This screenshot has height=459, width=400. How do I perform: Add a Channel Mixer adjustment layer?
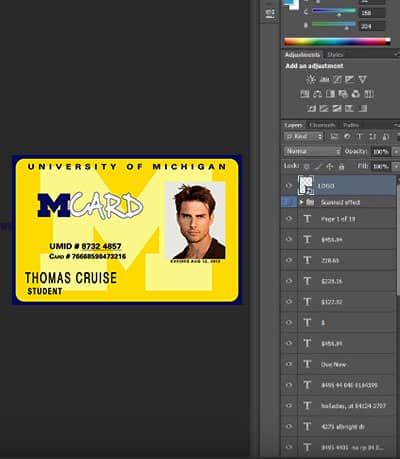coord(356,94)
